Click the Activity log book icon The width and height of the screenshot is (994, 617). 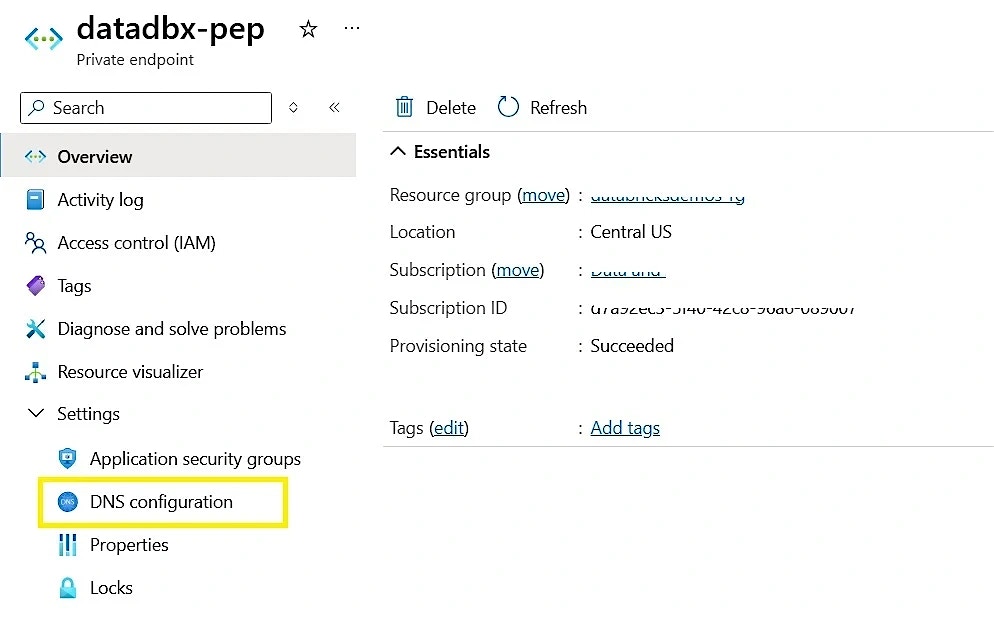[35, 200]
